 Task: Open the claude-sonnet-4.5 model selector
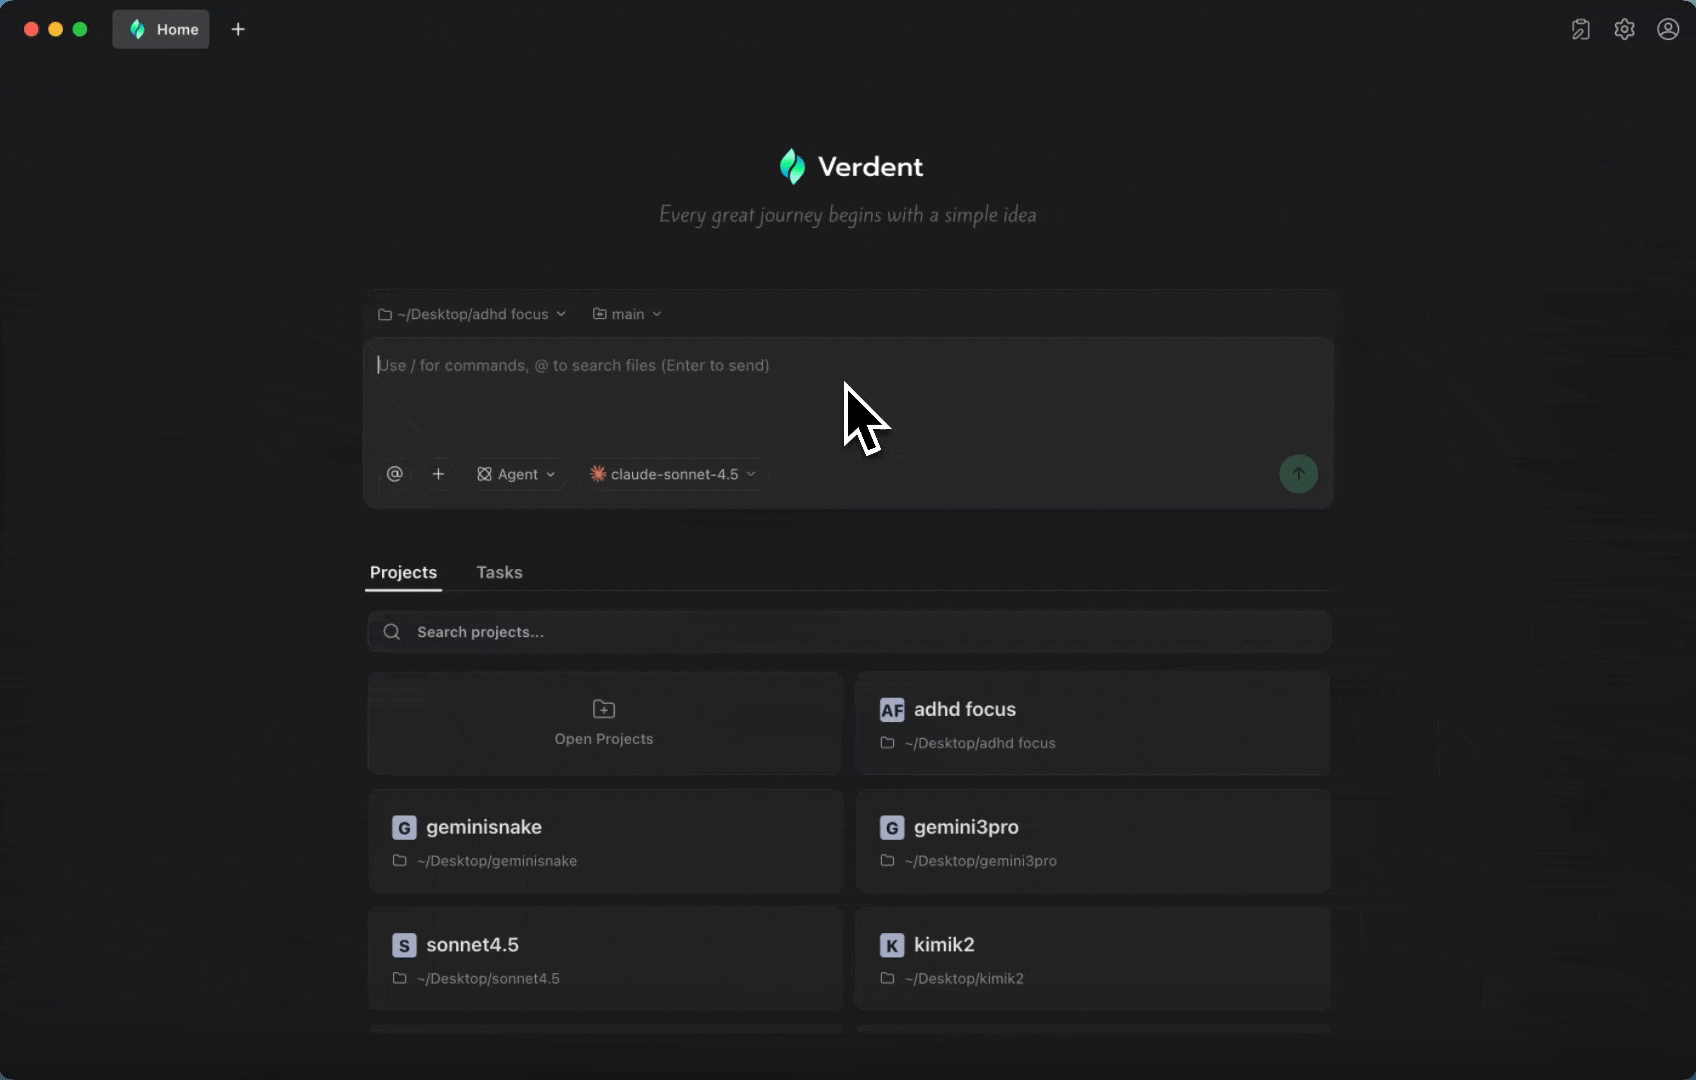tap(673, 474)
